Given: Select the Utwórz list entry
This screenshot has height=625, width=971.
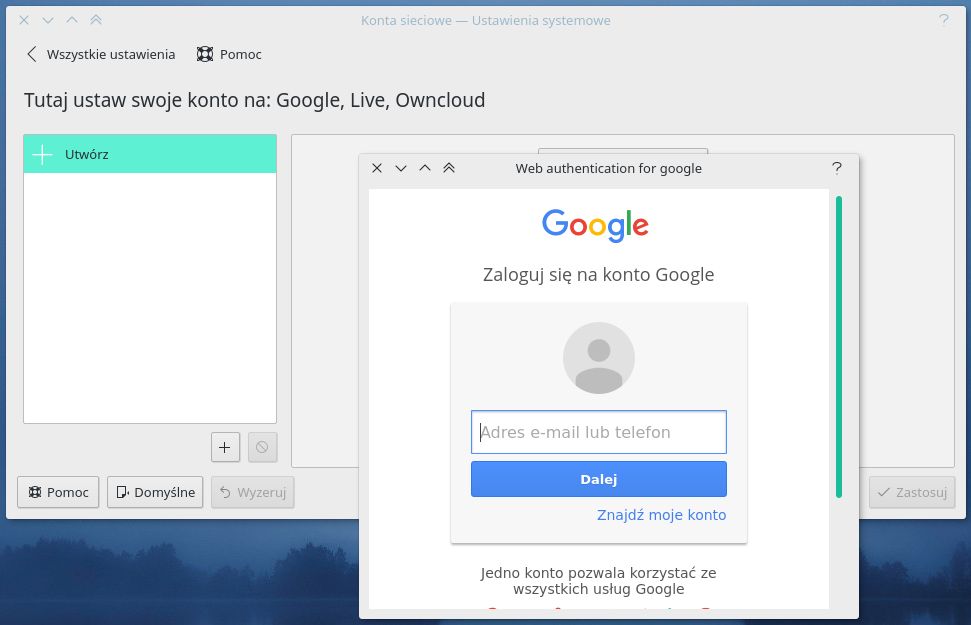Looking at the screenshot, I should pos(150,154).
